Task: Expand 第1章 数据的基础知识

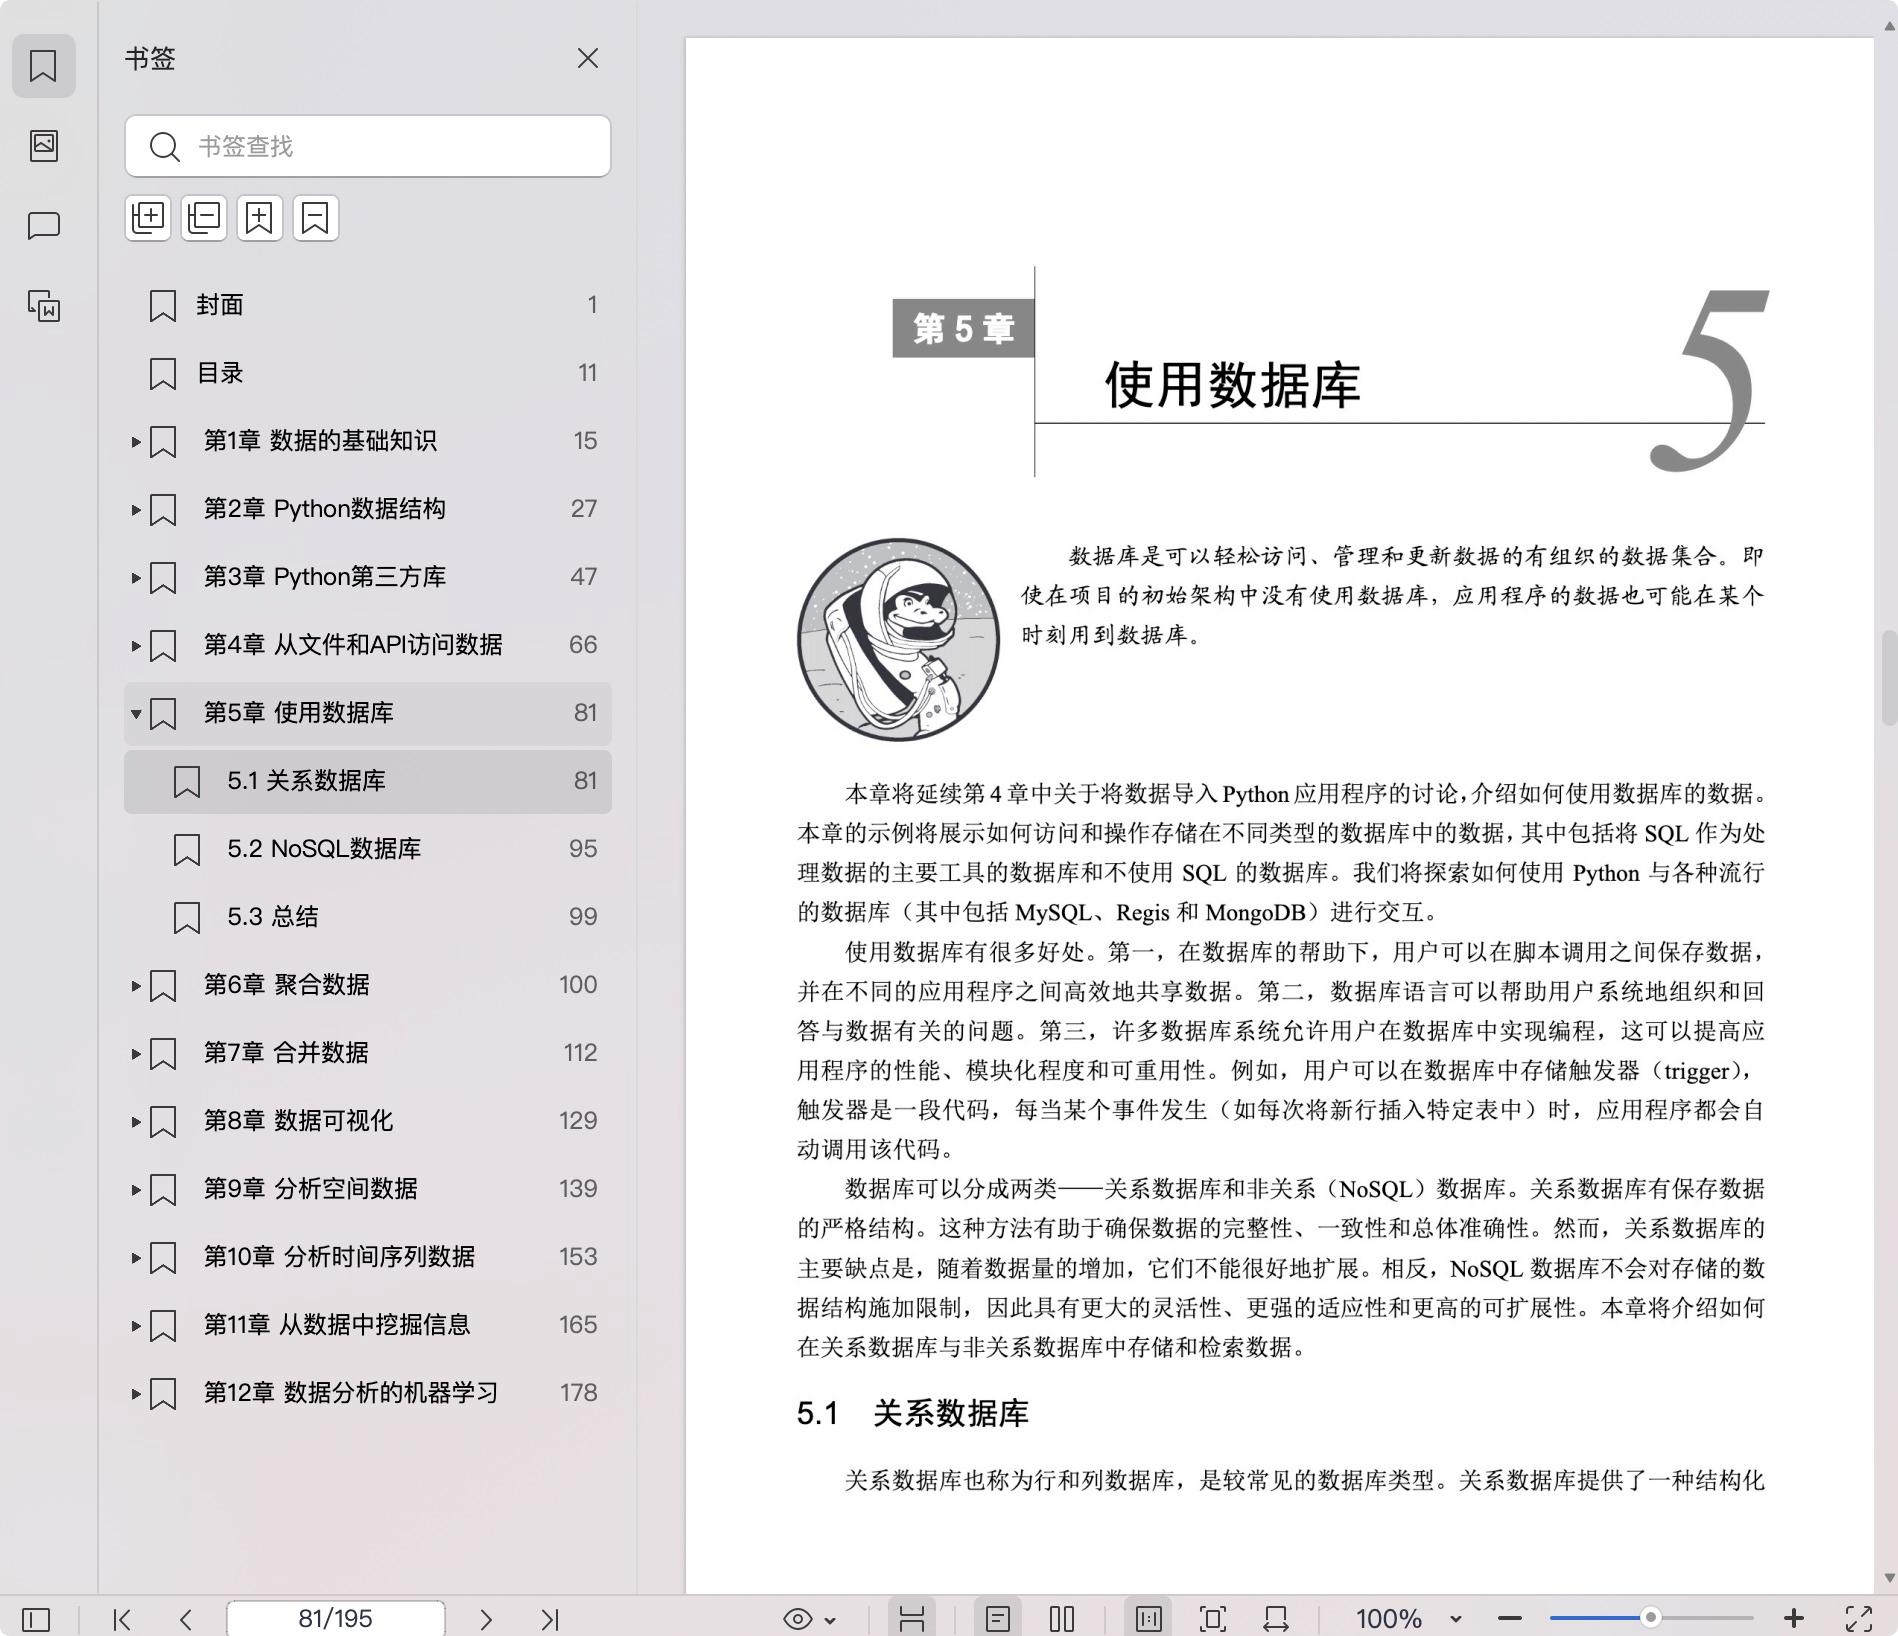Action: 136,442
